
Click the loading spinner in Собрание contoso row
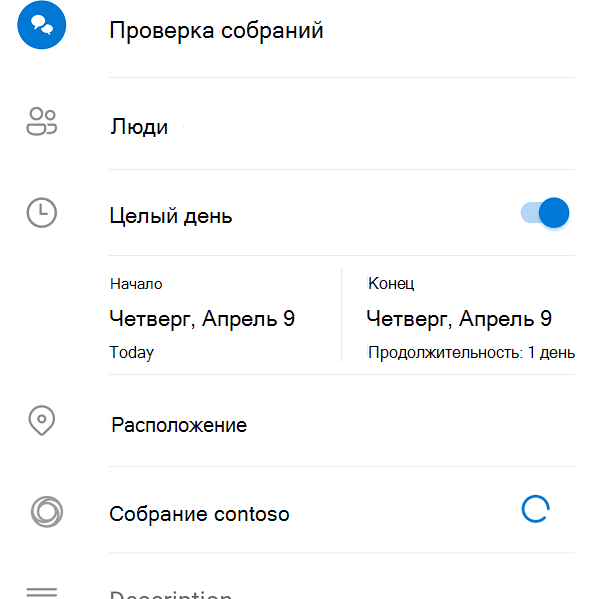[536, 509]
